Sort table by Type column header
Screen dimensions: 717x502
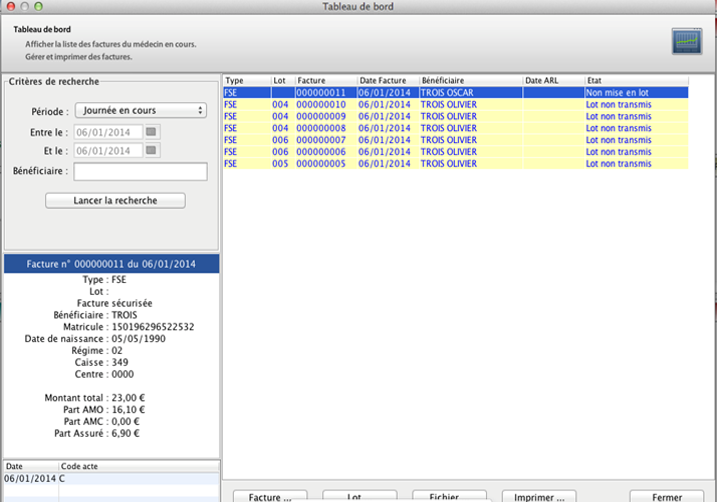point(246,80)
